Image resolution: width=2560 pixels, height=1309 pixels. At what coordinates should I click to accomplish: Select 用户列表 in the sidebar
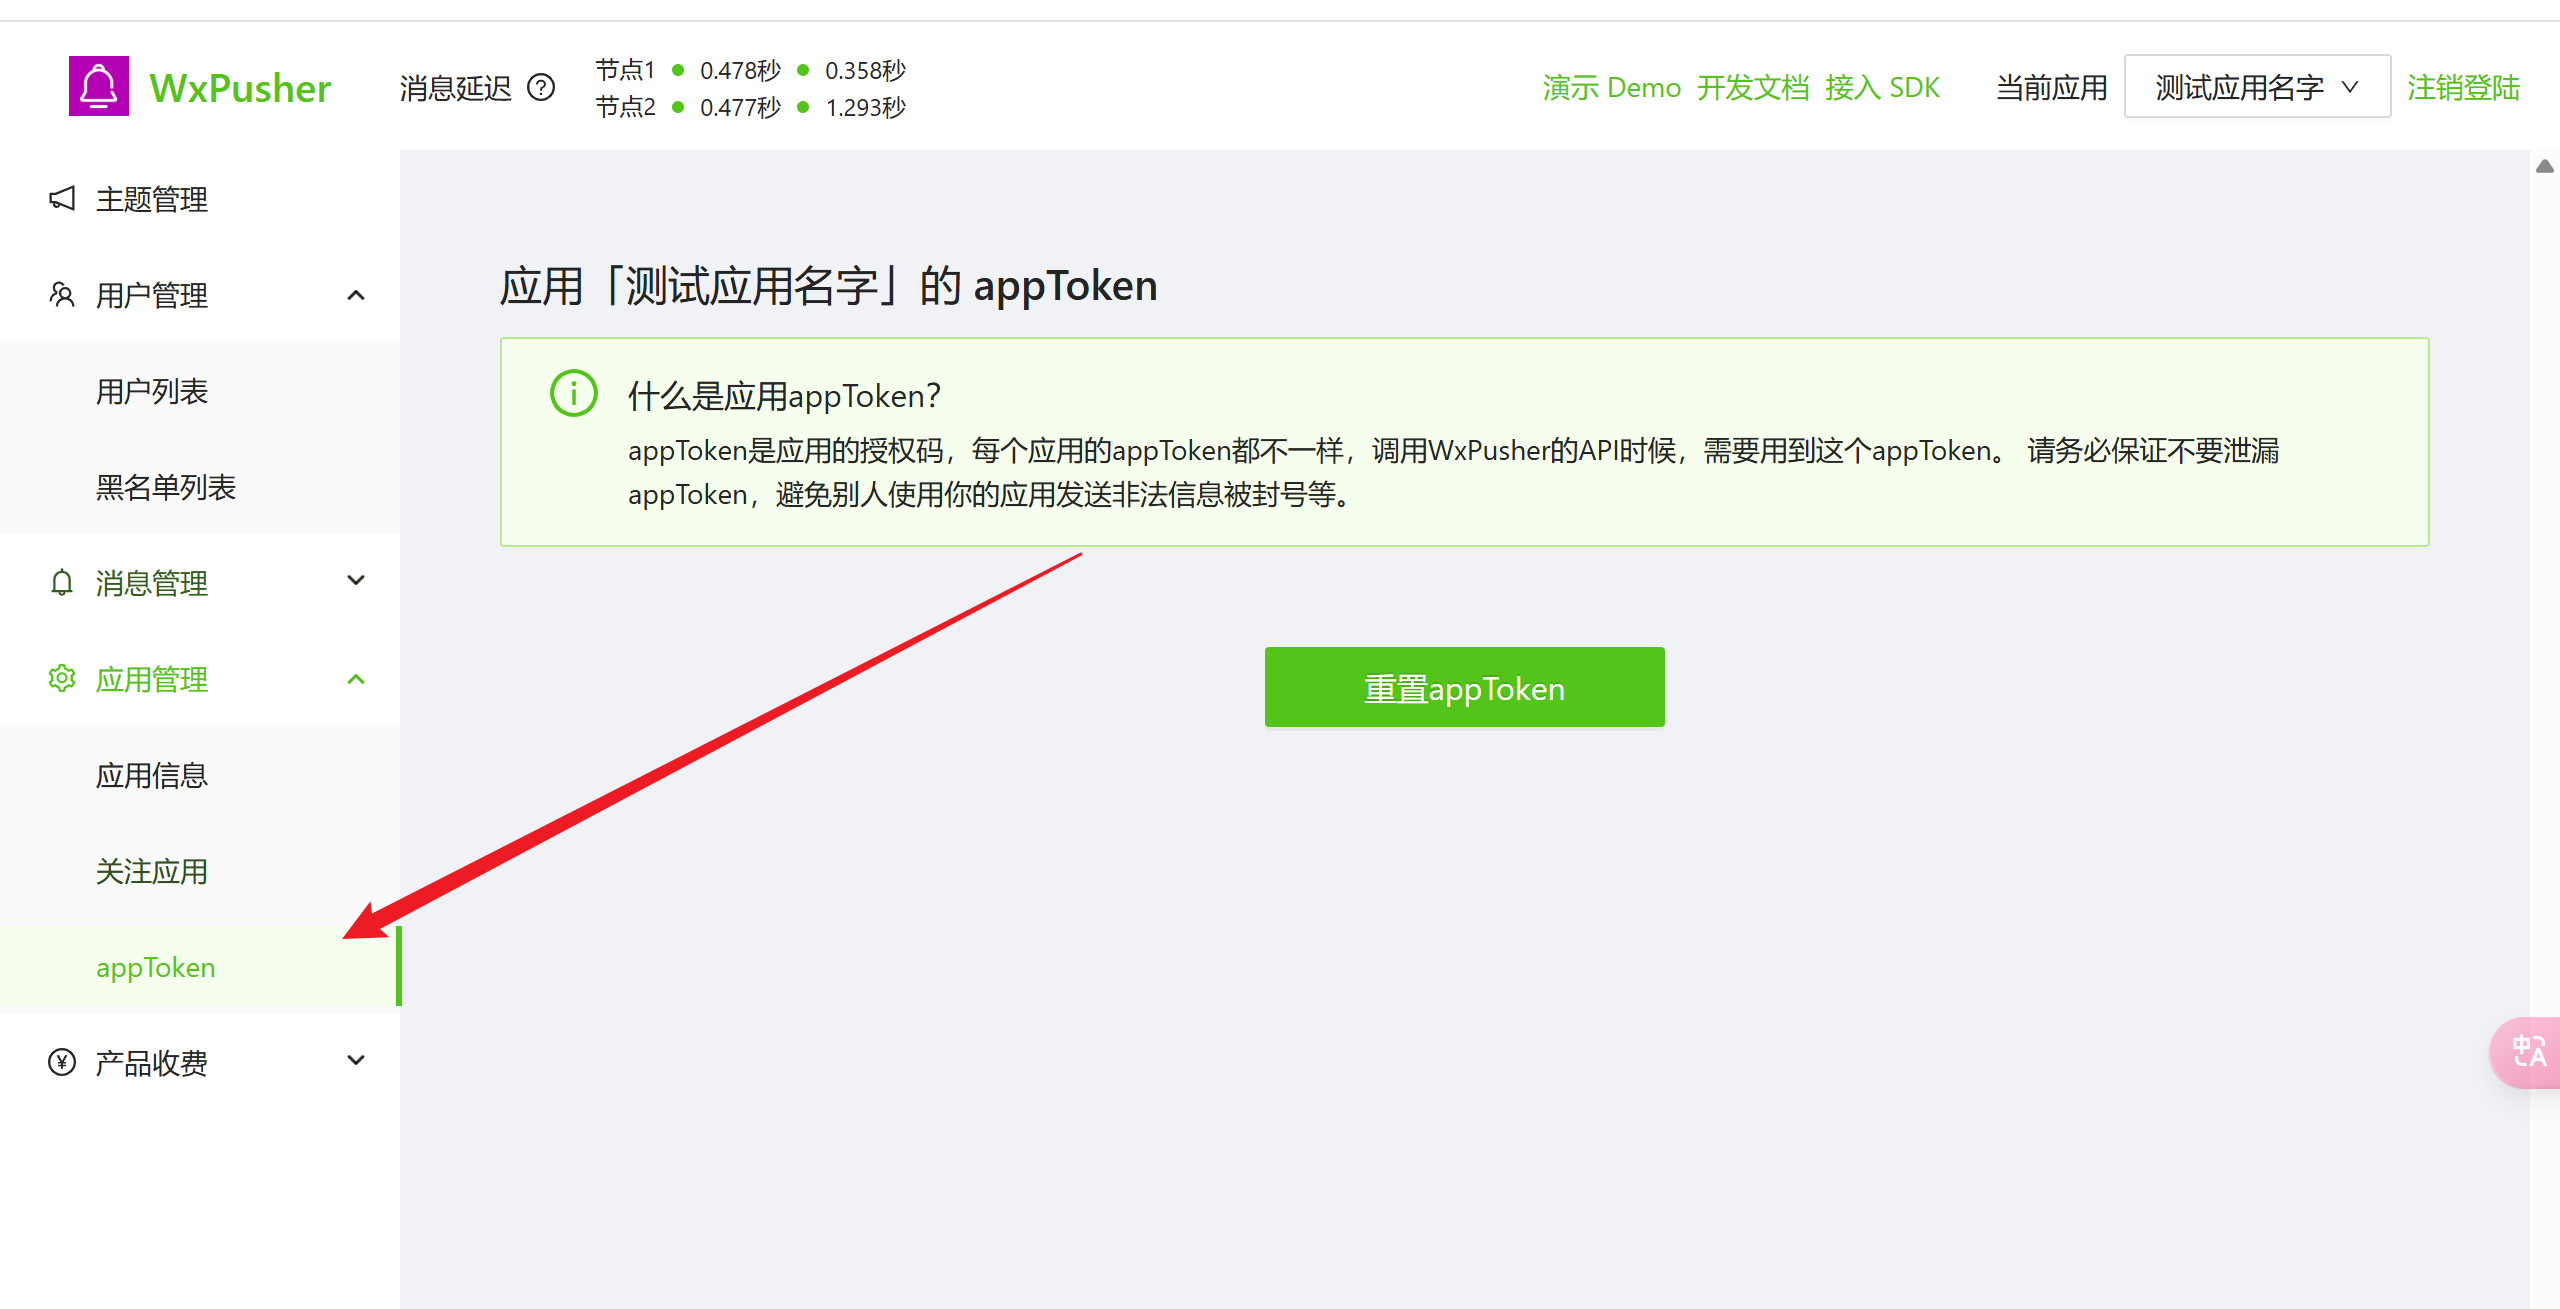point(152,391)
